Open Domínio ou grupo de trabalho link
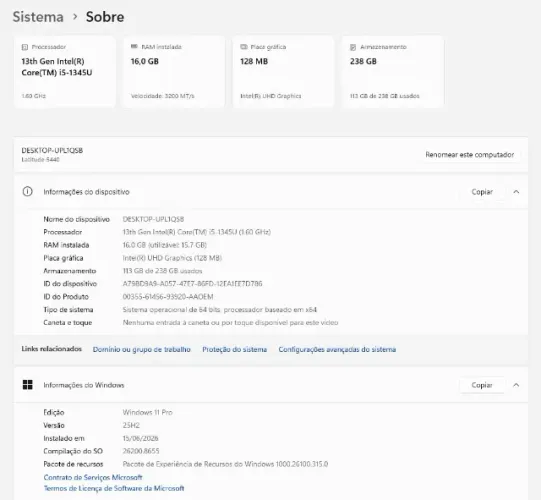The height and width of the screenshot is (500, 541). tap(141, 349)
